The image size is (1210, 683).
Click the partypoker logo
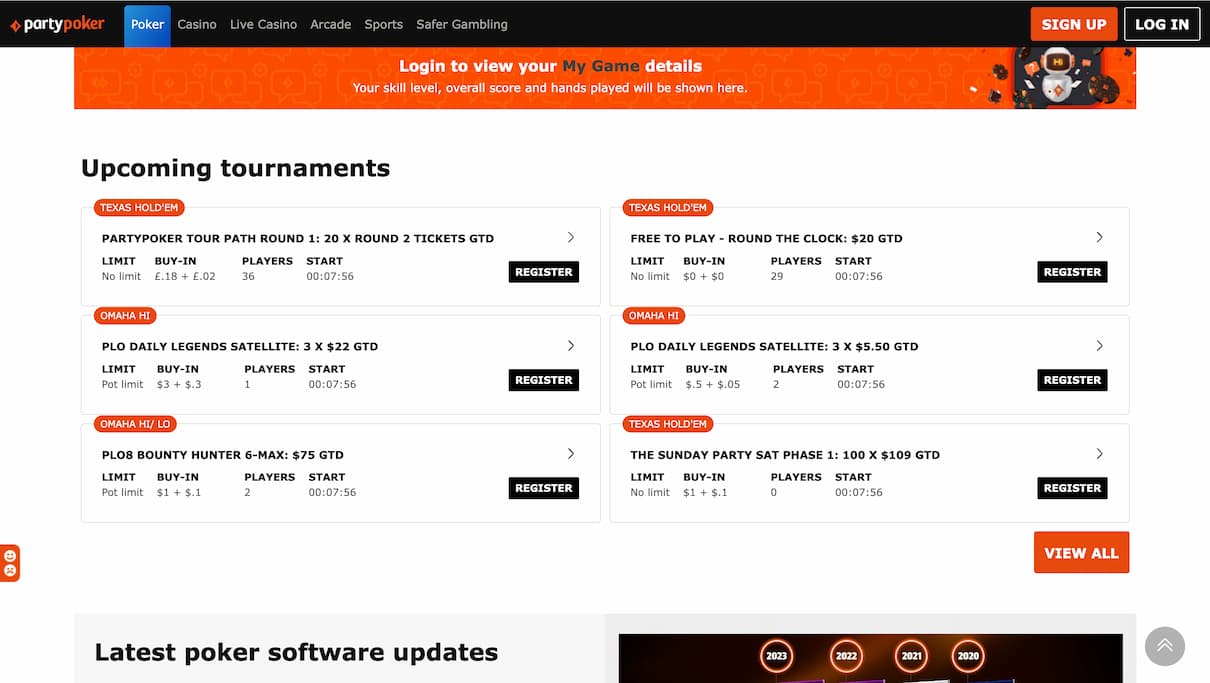coord(57,24)
